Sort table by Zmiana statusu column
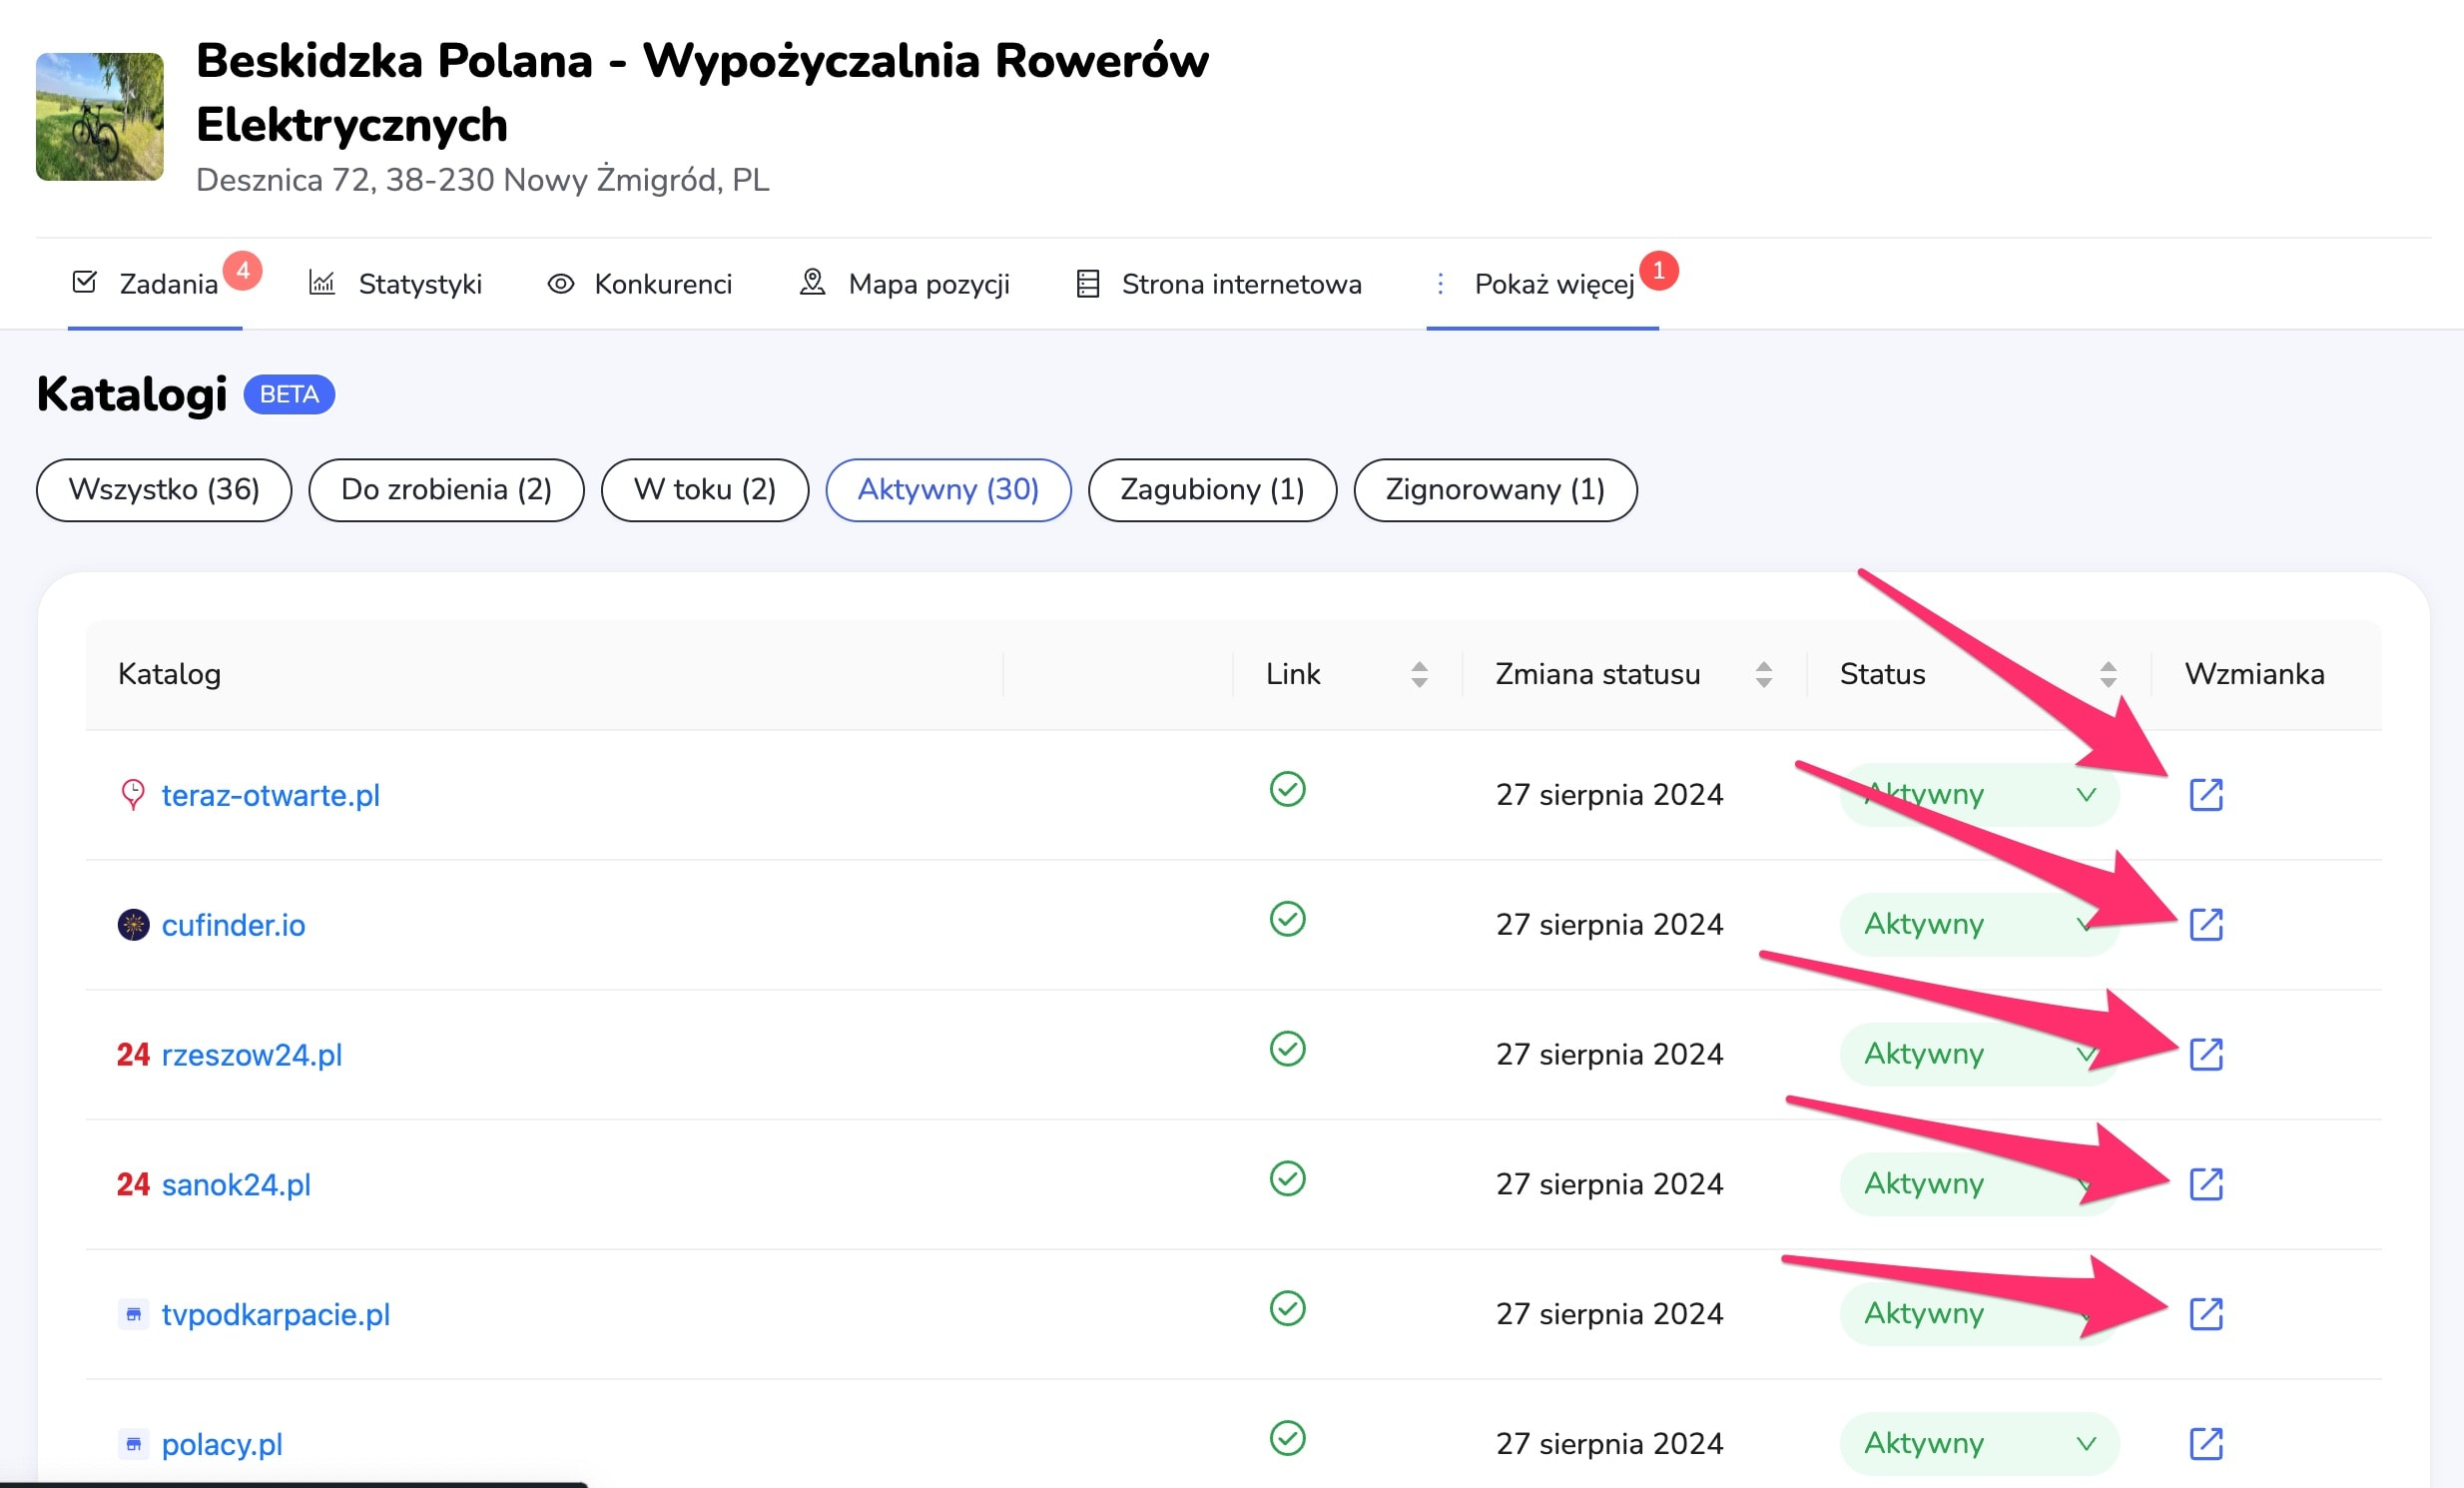The image size is (2464, 1488). 1763,674
